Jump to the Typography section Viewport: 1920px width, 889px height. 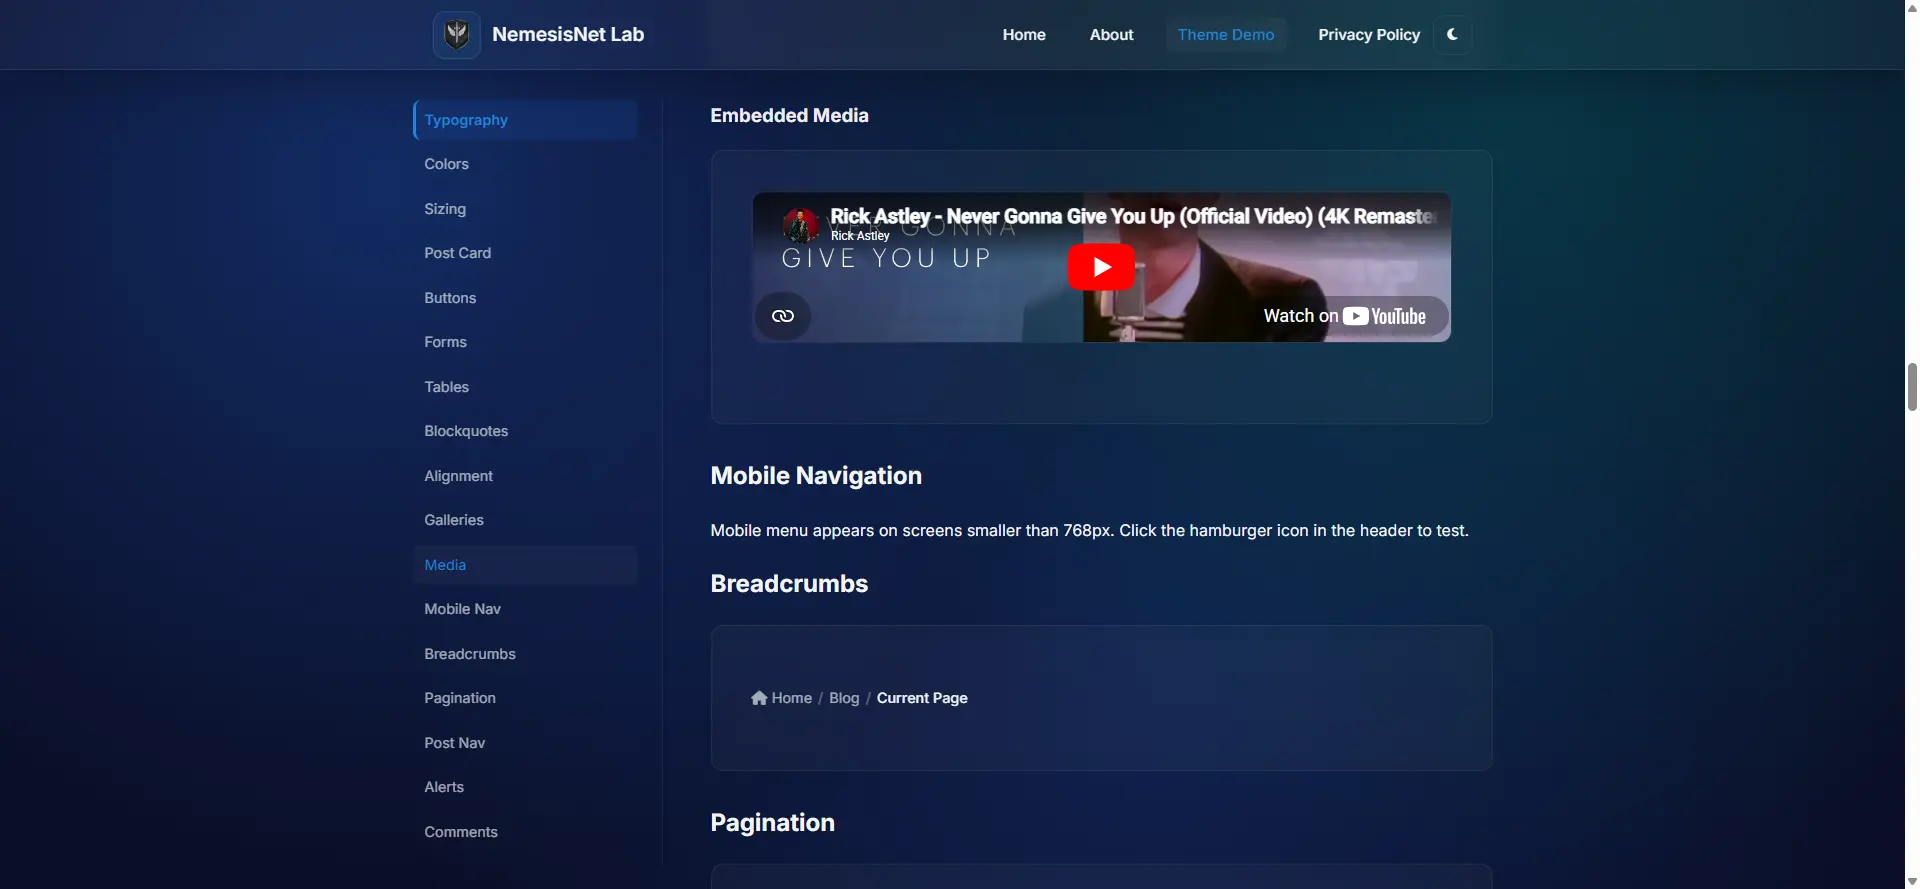525,120
